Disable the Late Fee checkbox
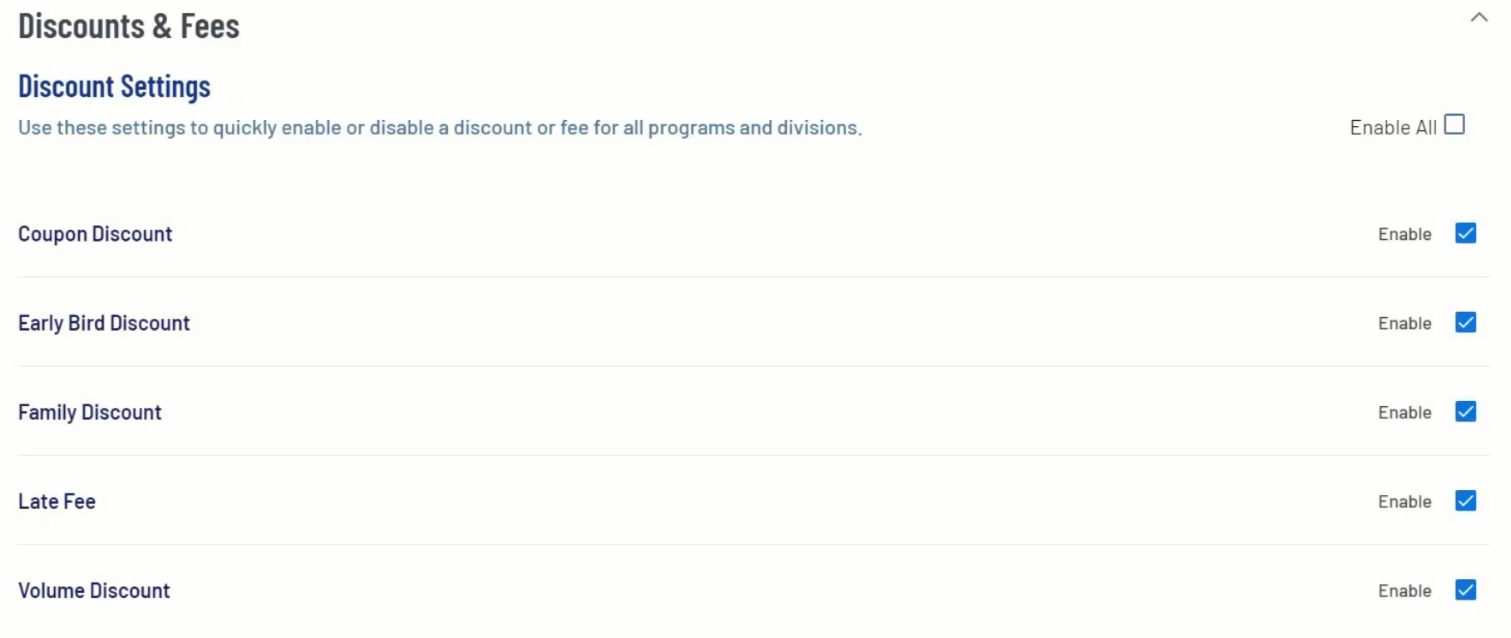Screen dimensions: 1511x638 [x=1466, y=501]
